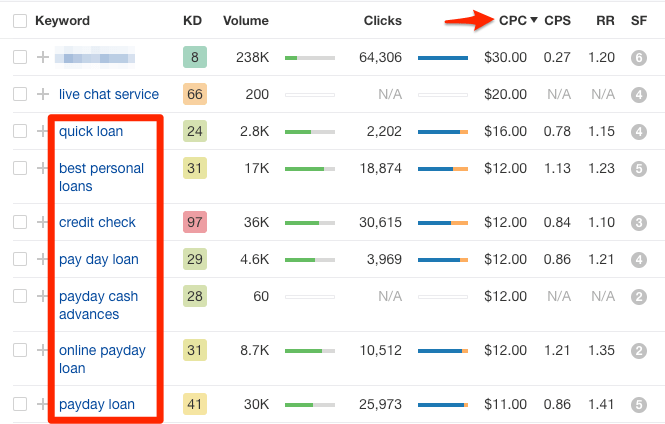The width and height of the screenshot is (665, 424).
Task: Click the SF badge 6 in first row
Action: (639, 58)
